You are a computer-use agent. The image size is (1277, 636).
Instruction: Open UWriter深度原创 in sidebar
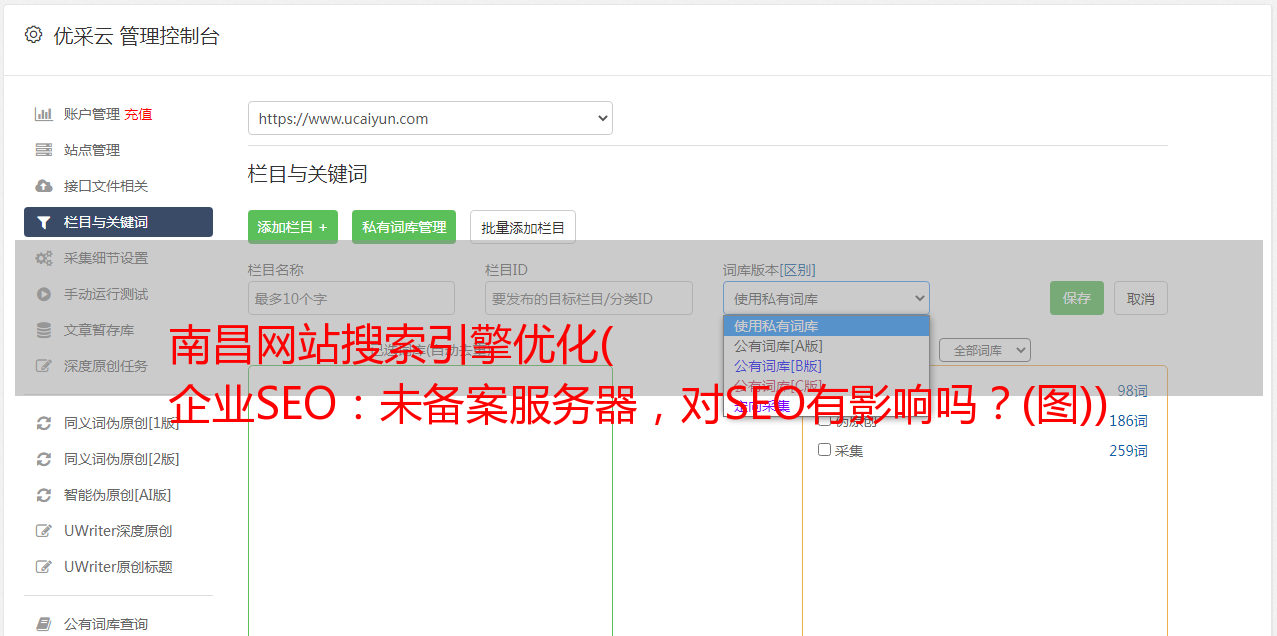point(118,531)
